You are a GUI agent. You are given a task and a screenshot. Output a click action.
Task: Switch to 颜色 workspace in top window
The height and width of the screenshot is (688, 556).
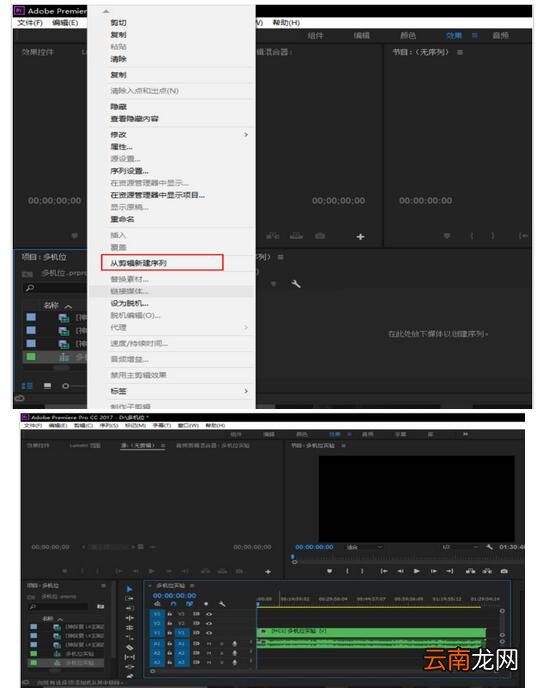tap(408, 36)
